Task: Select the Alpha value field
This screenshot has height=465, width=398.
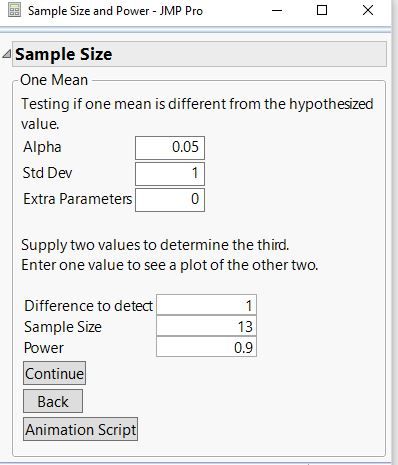Action: [170, 147]
